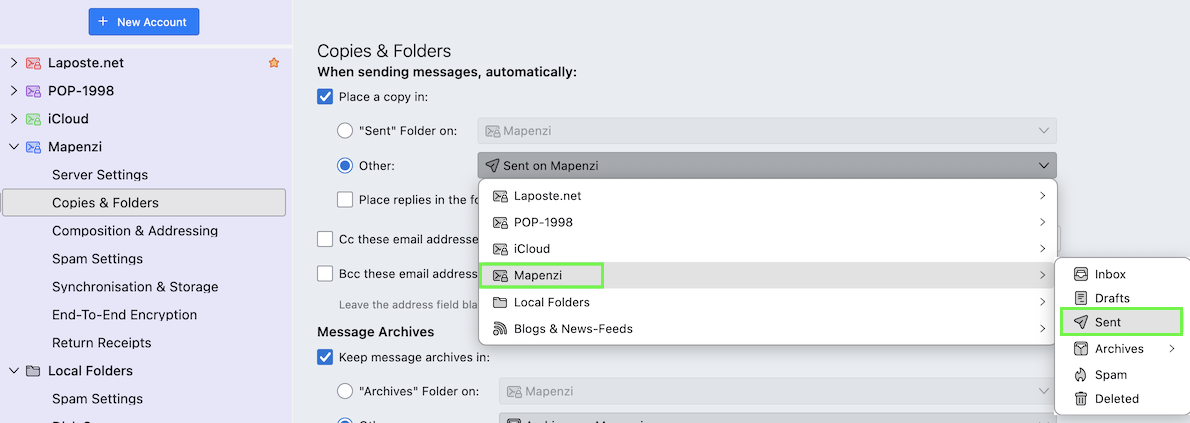This screenshot has width=1190, height=423.
Task: Click the iCloud account icon in sidebar
Action: point(33,119)
